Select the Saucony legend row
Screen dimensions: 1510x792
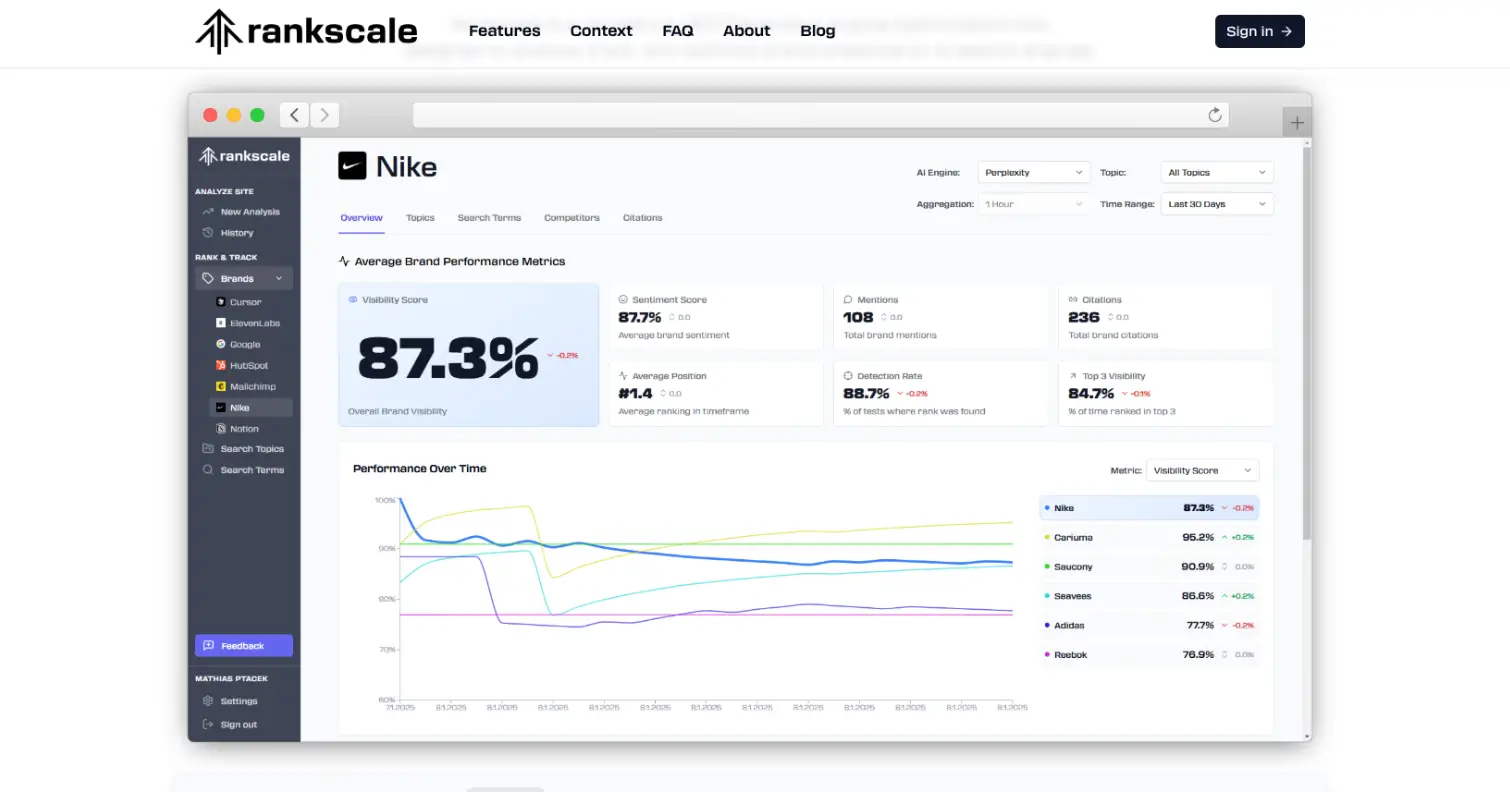click(1150, 567)
